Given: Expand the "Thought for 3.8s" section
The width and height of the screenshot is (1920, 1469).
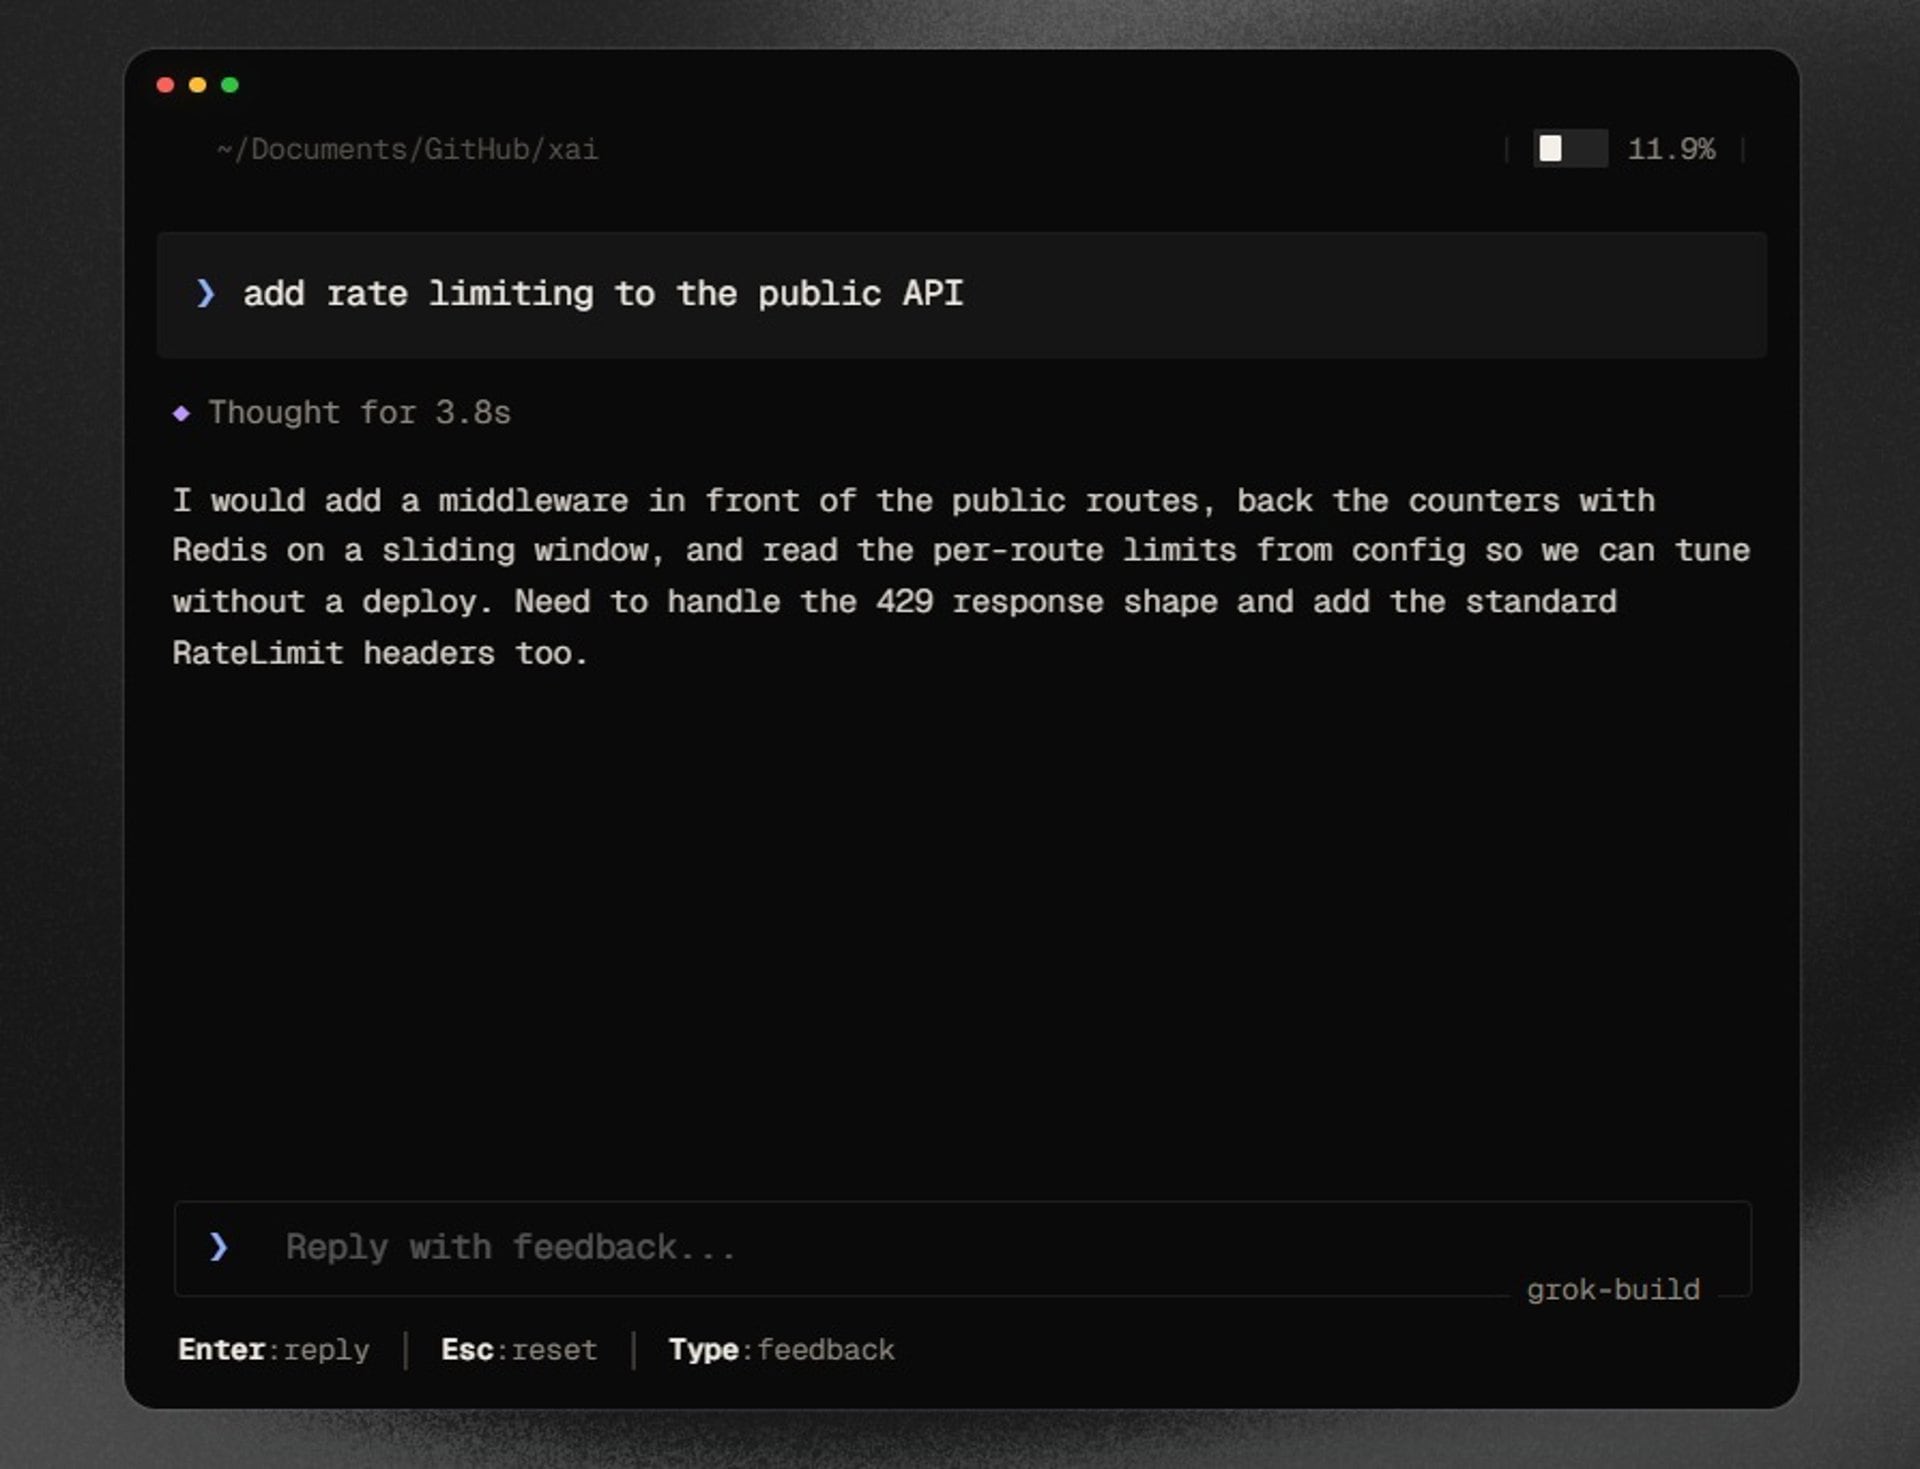Looking at the screenshot, I should [x=359, y=413].
